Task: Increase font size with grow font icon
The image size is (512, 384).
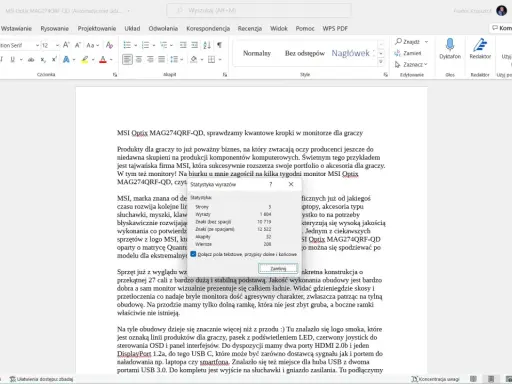Action: point(66,45)
